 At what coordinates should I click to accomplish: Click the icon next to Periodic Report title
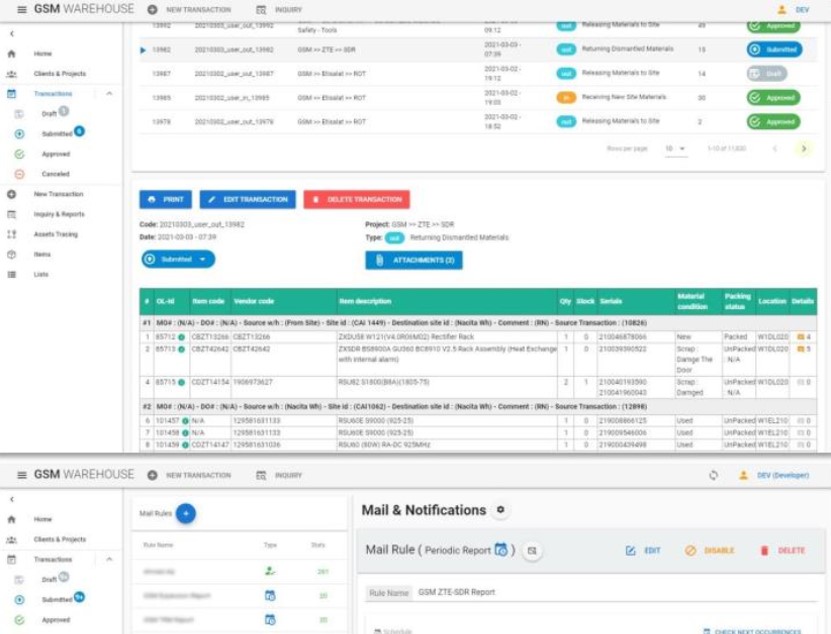pos(533,550)
